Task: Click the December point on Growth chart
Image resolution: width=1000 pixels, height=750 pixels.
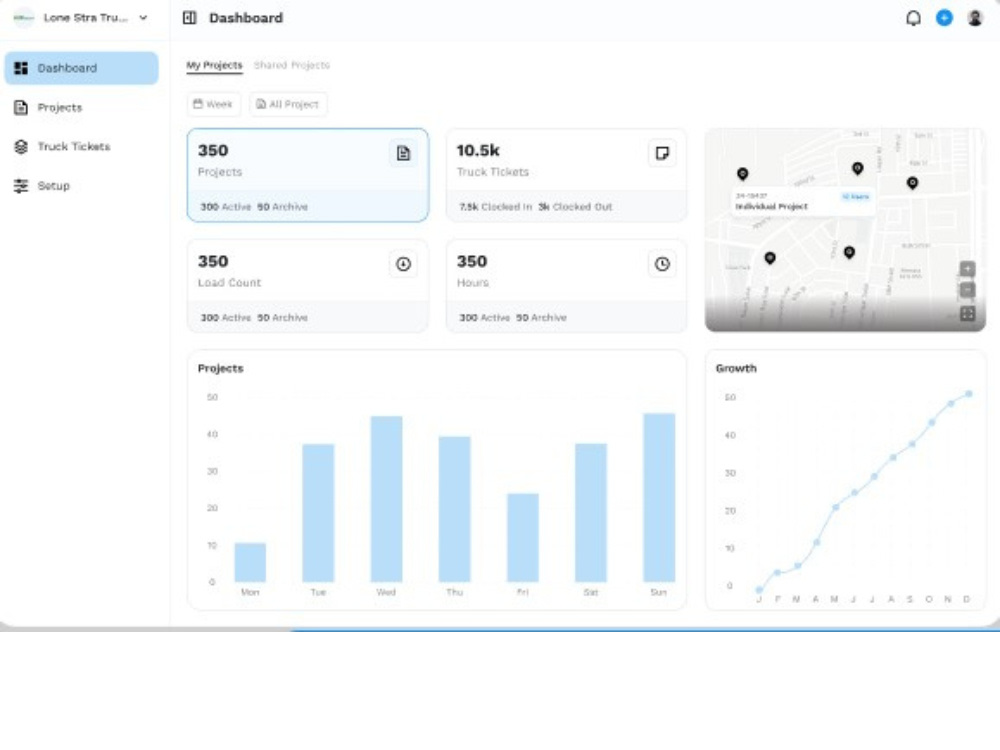Action: coord(969,394)
